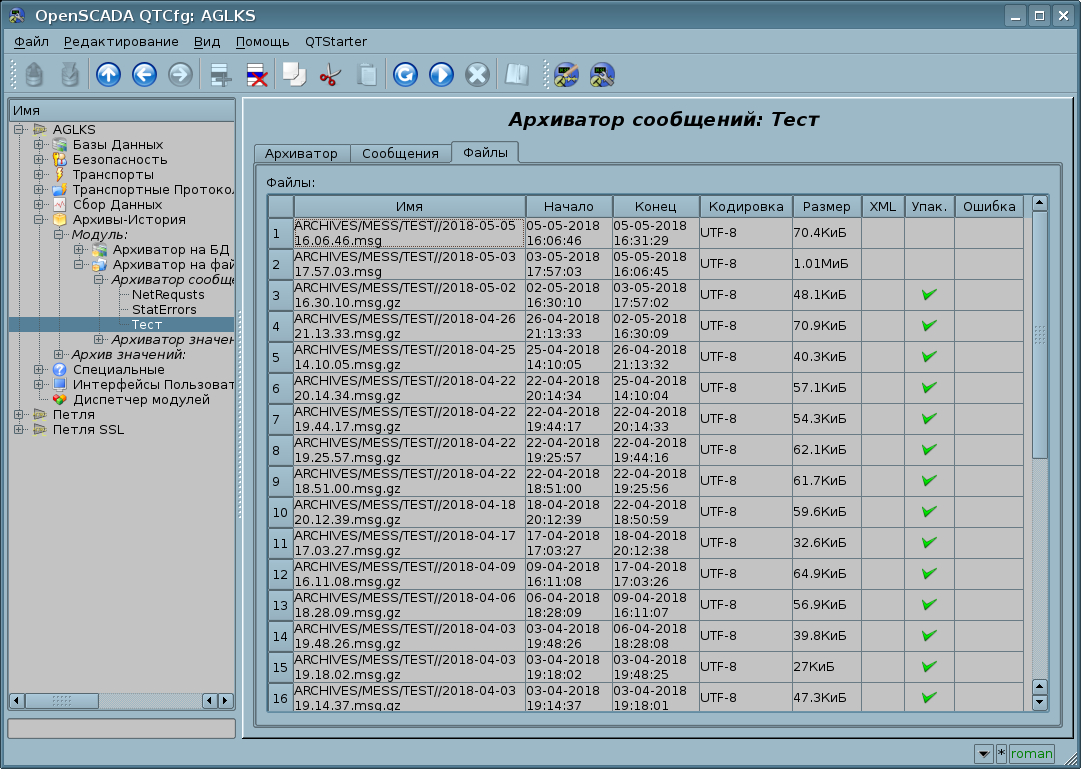Click the Delete item icon with red cross
The image size is (1081, 769).
click(257, 75)
